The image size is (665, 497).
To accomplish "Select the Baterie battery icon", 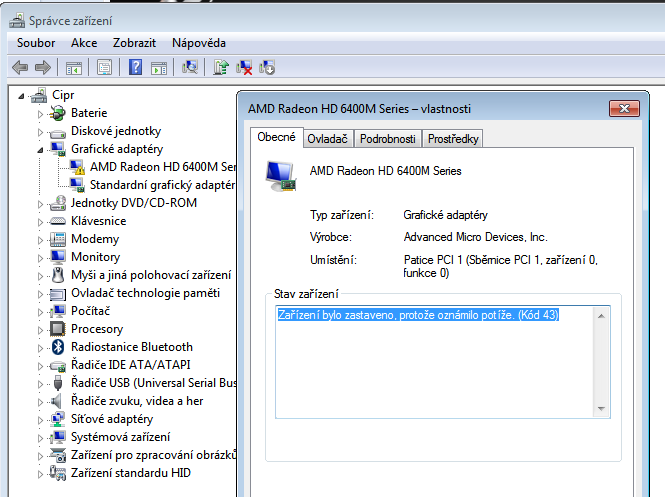I will point(58,113).
